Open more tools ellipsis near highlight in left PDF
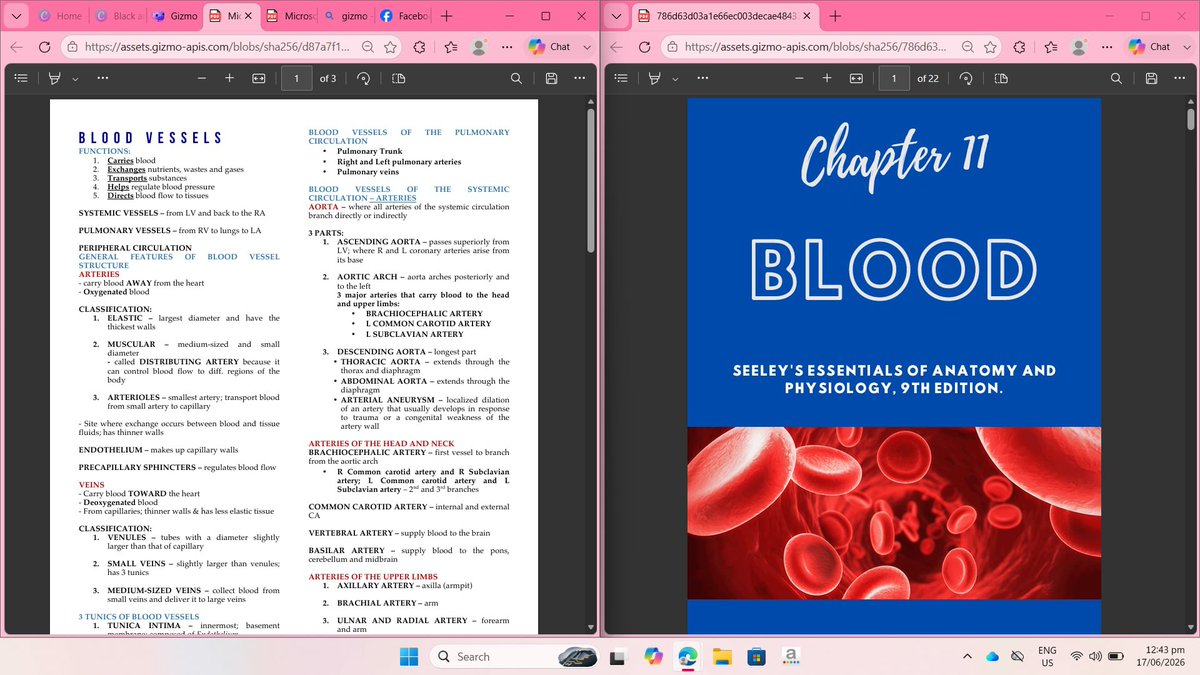1200x675 pixels. pyautogui.click(x=102, y=78)
